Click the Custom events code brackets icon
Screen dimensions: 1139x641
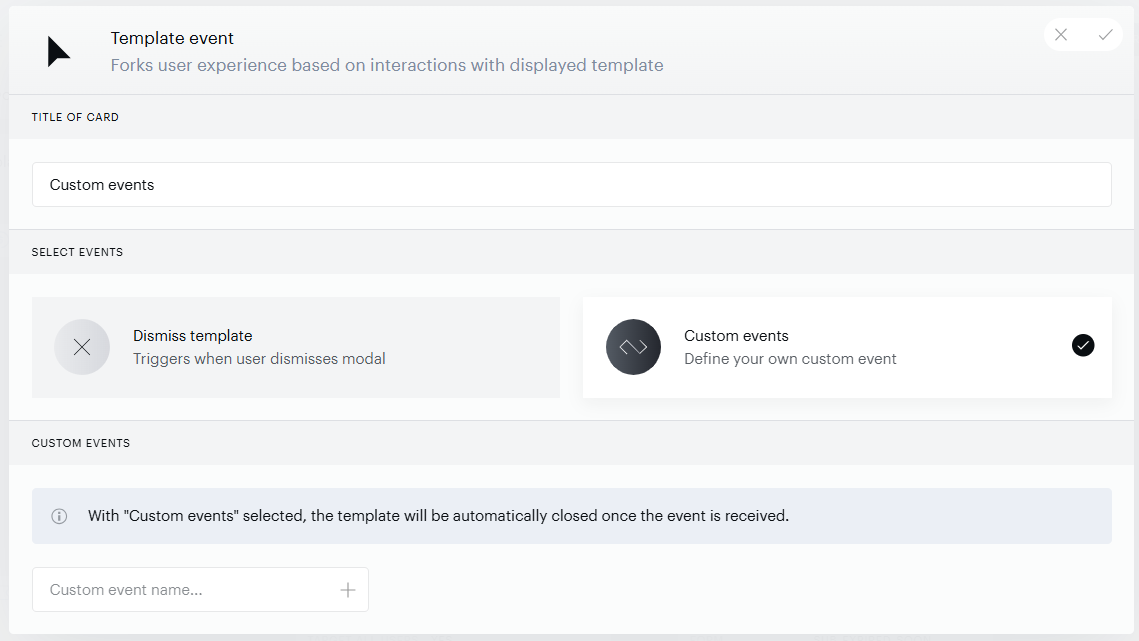pos(633,347)
